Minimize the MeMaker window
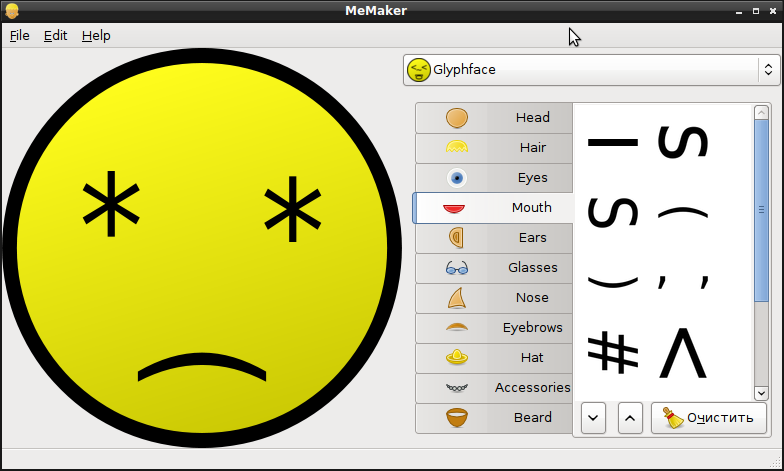Viewport: 784px width, 471px height. (x=739, y=11)
